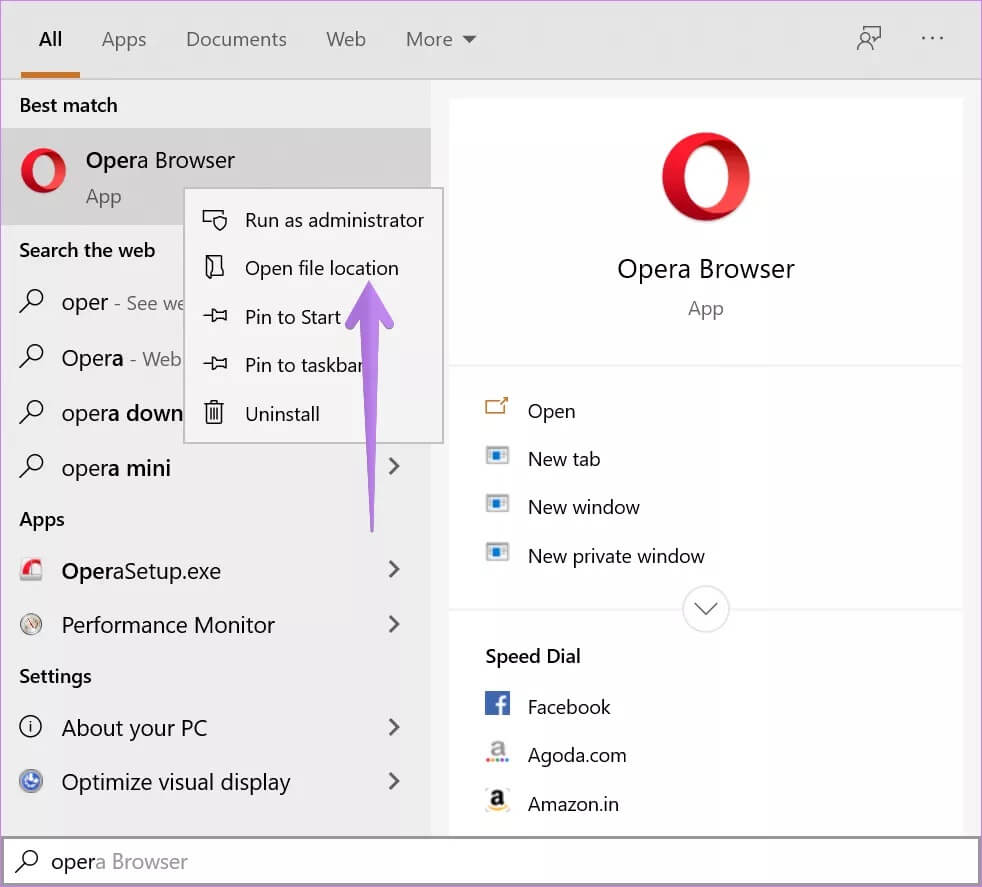Expand the Optimize visual display arrow
Image resolution: width=982 pixels, height=887 pixels.
coord(393,781)
